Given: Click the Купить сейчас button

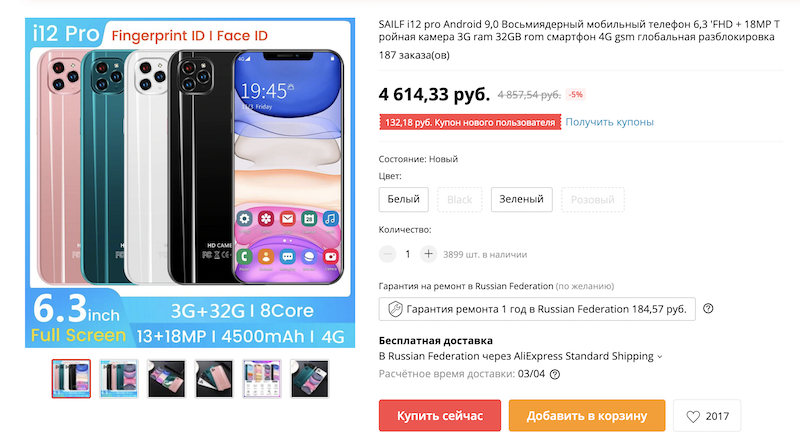Looking at the screenshot, I should (x=440, y=416).
